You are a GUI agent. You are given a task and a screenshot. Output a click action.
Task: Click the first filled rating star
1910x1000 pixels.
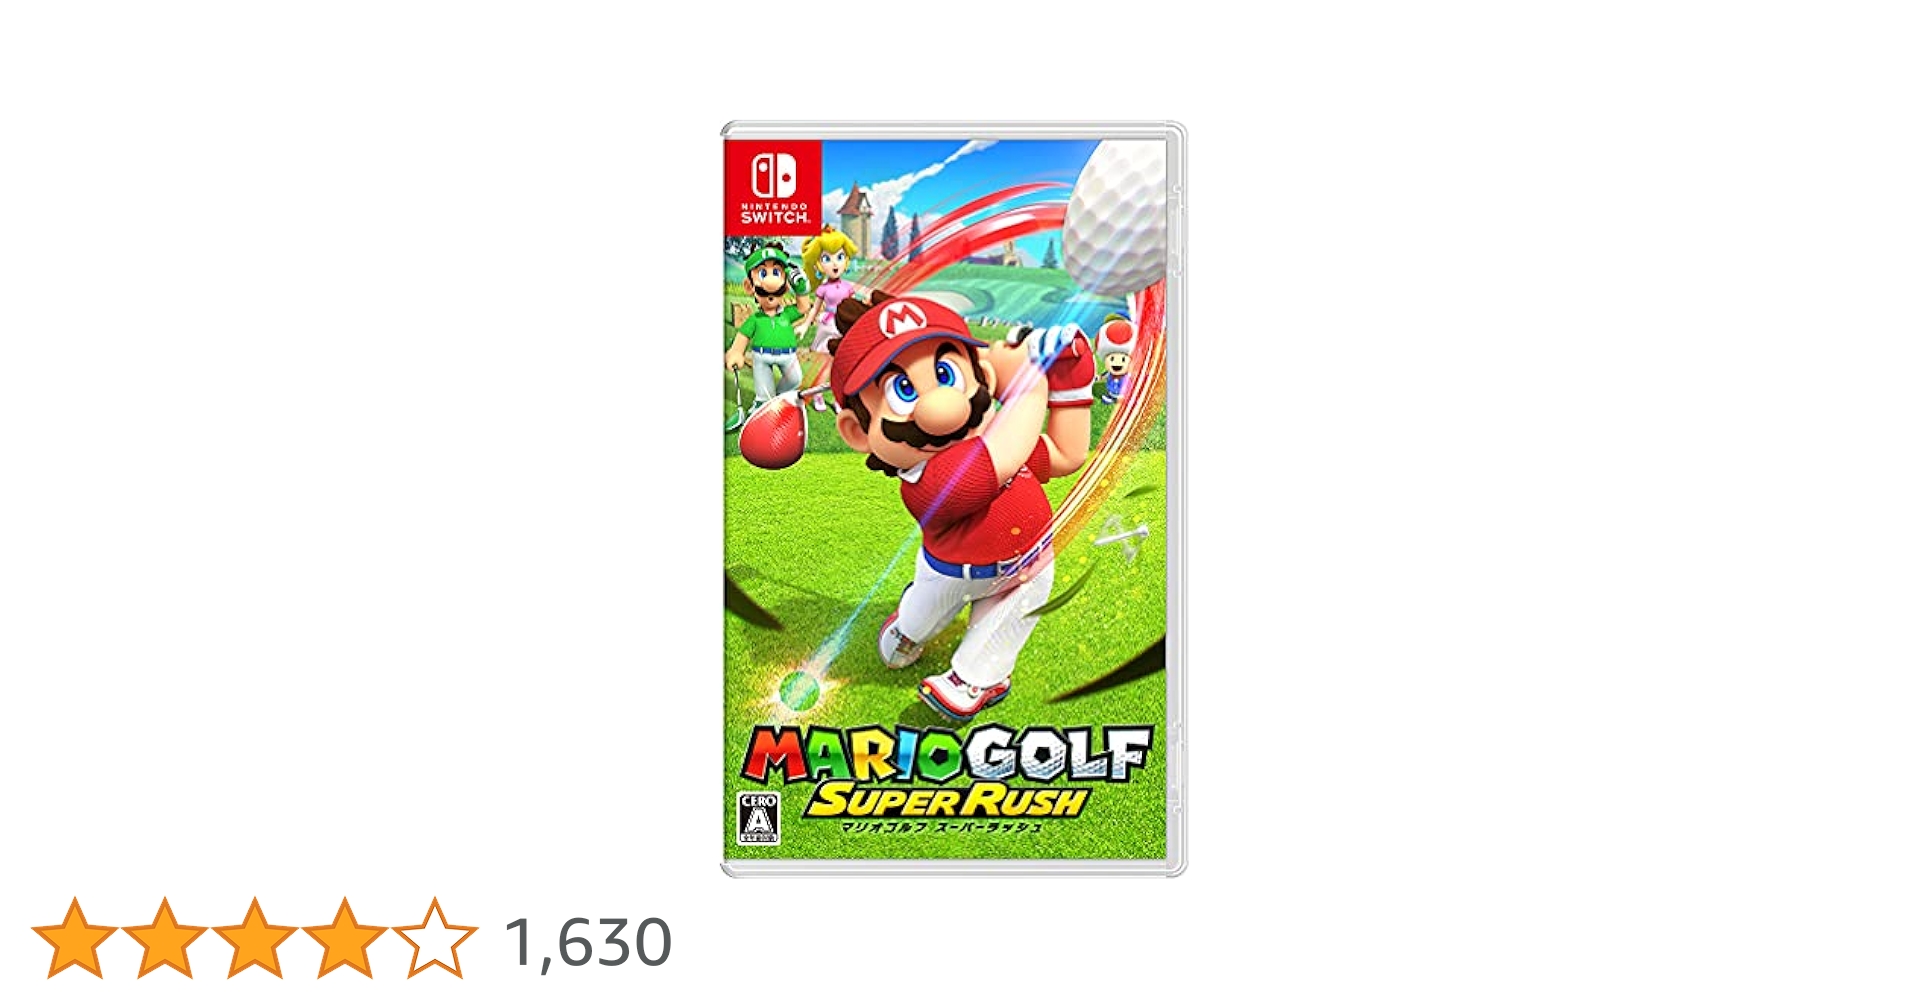pos(75,938)
